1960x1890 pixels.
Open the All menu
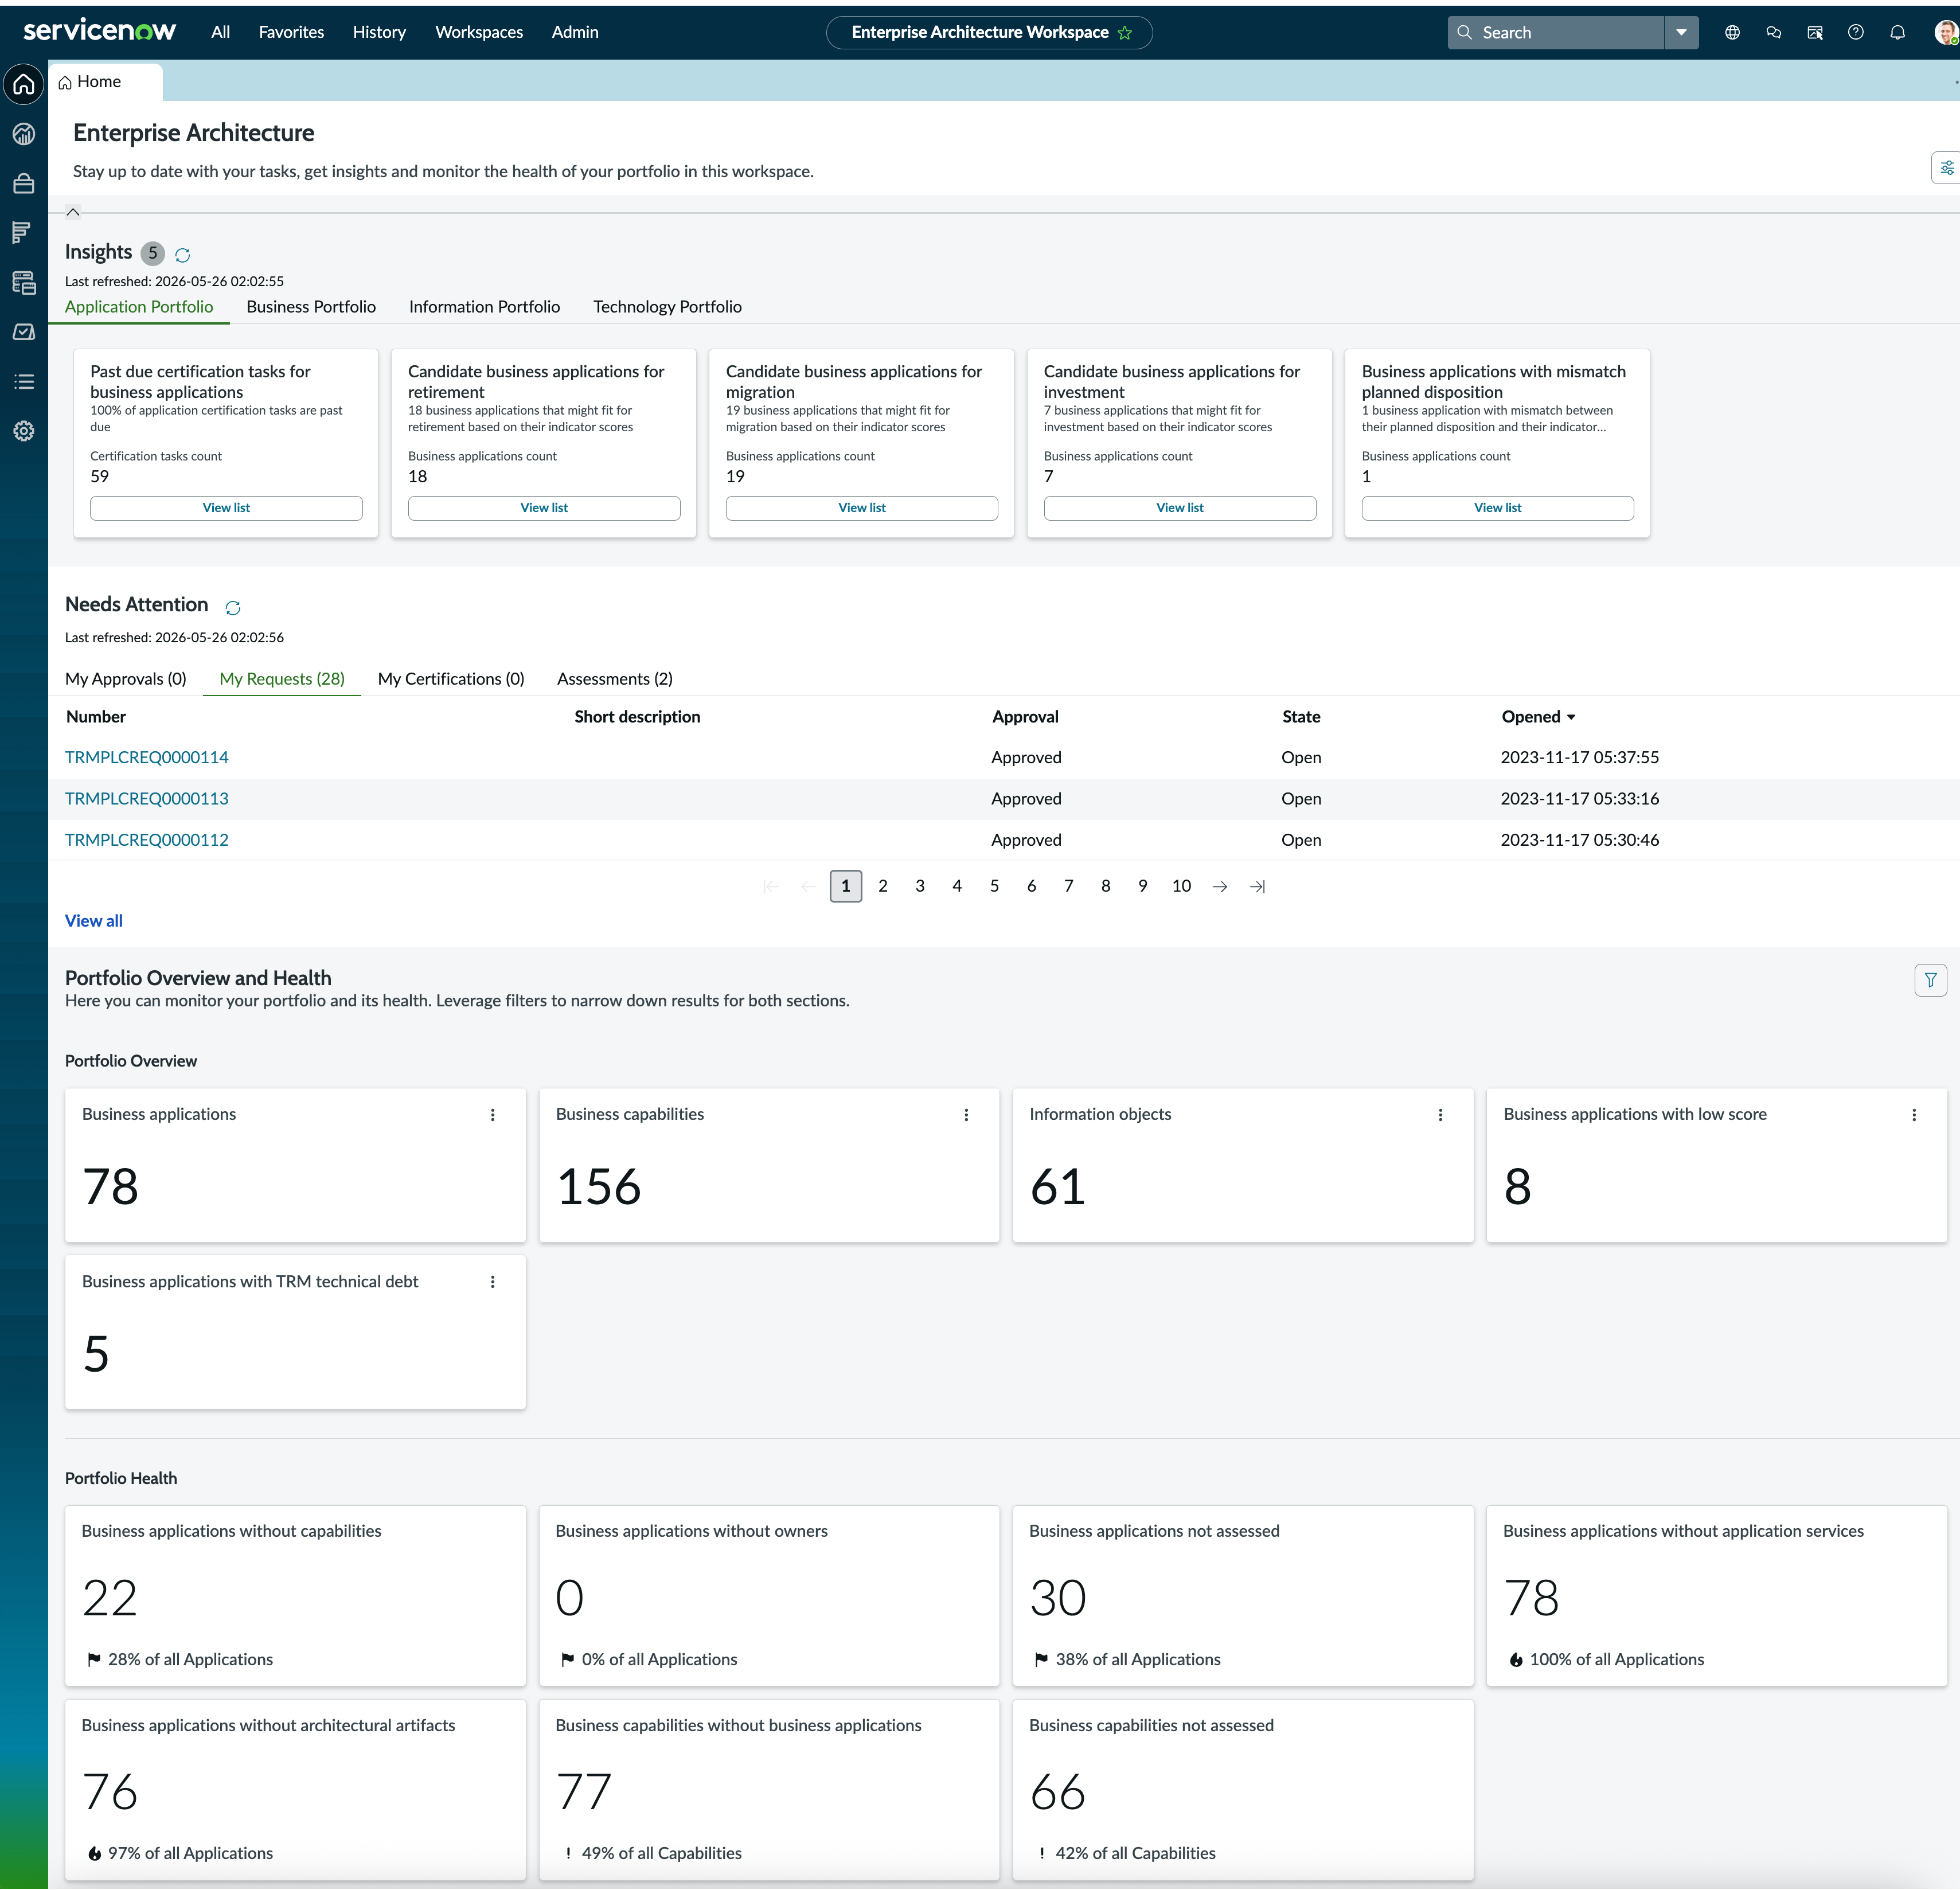click(x=221, y=32)
